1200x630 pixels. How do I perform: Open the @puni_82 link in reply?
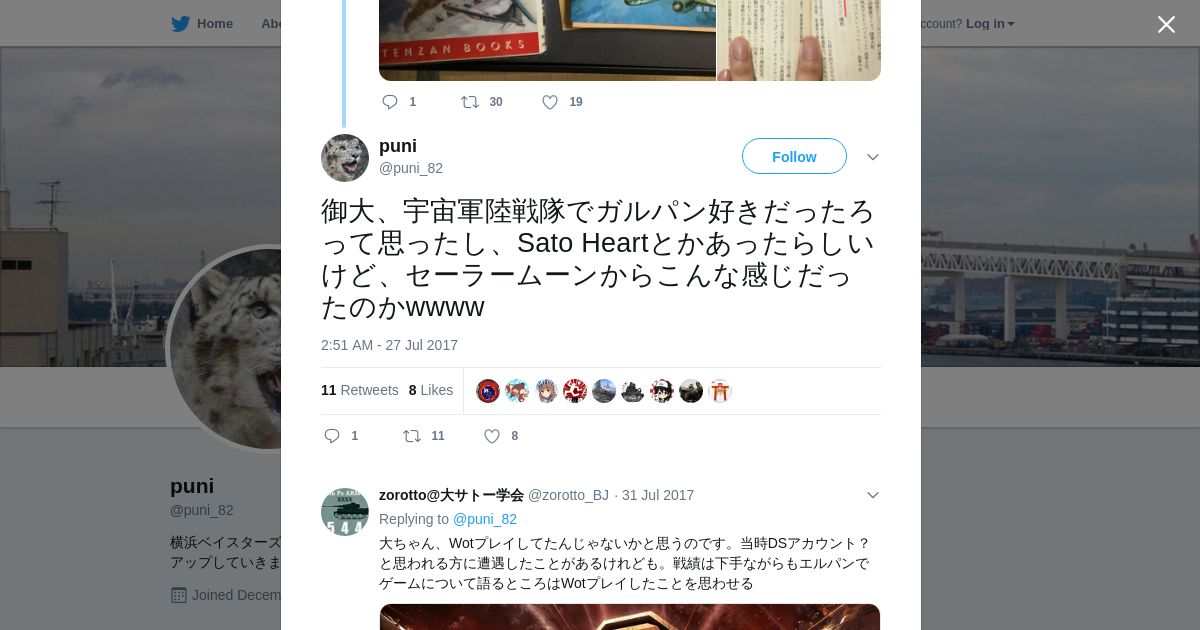(485, 519)
